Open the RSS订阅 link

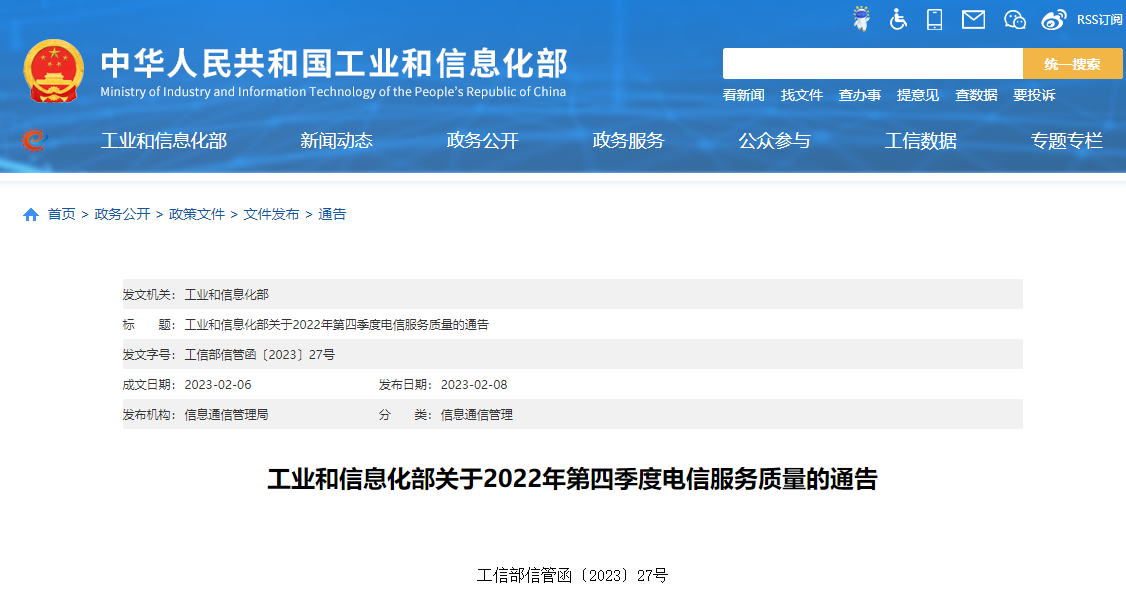[1099, 20]
